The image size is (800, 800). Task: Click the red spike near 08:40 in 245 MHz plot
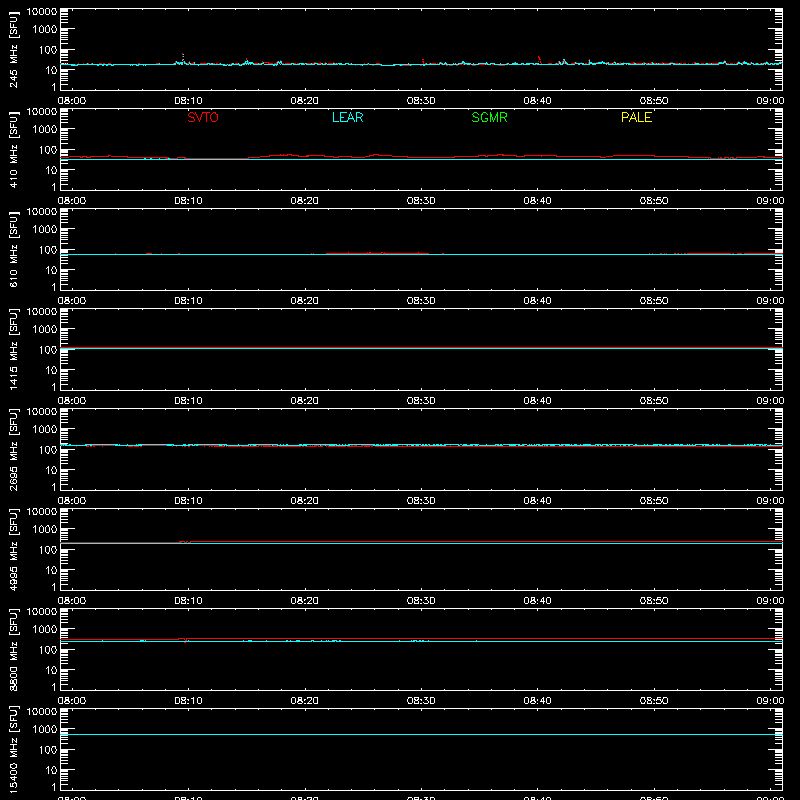click(539, 59)
